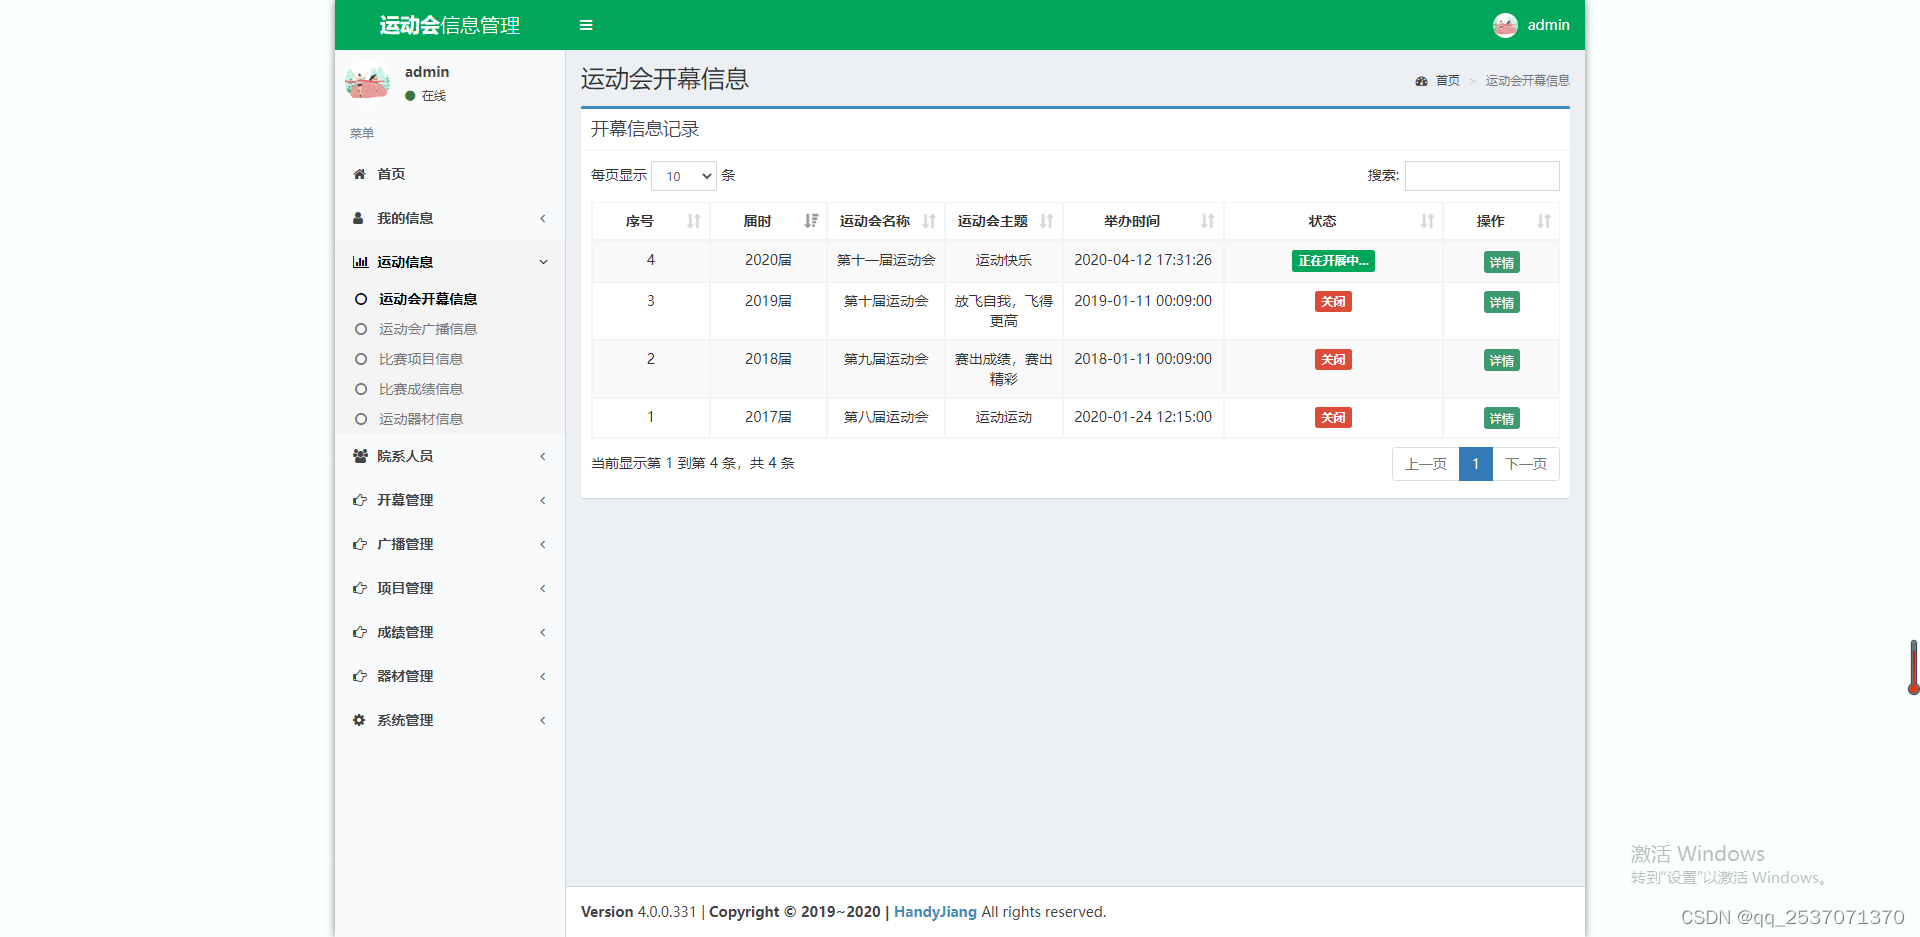
Task: Click 详情 button for 第八届运动会
Action: pyautogui.click(x=1501, y=418)
